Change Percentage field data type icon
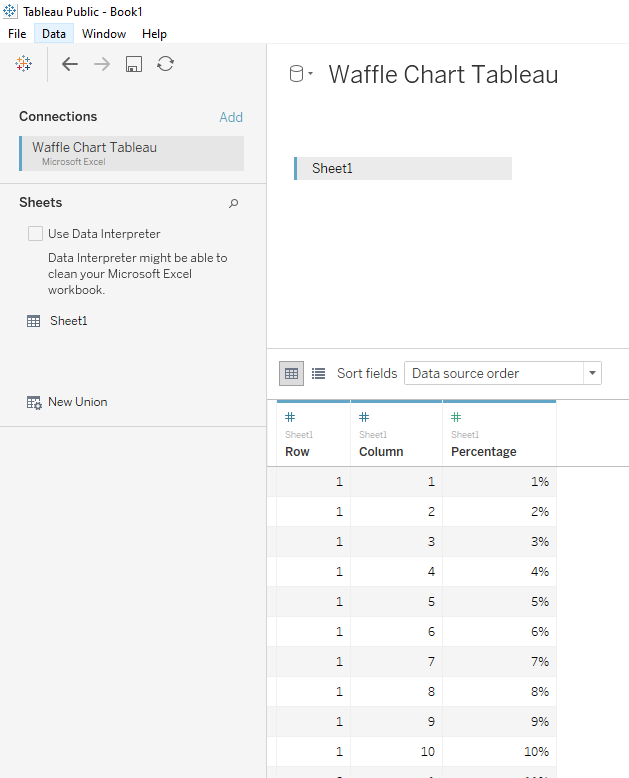This screenshot has width=629, height=778. tap(456, 417)
